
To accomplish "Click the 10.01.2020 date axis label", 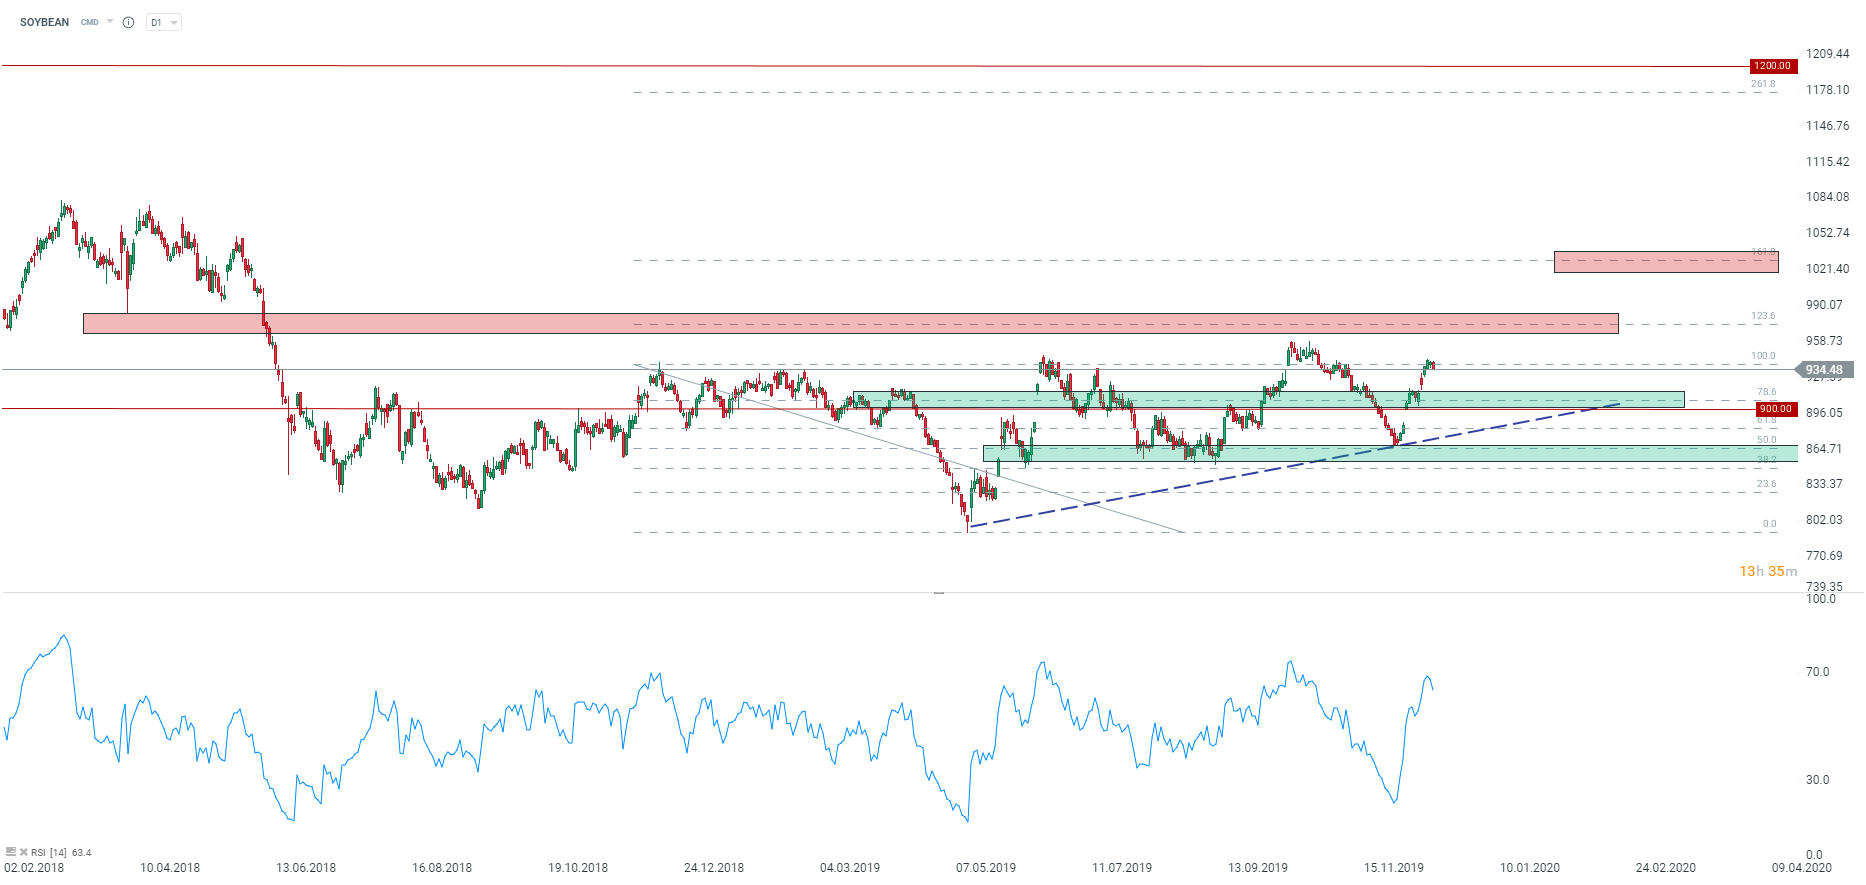I will coord(1530,868).
